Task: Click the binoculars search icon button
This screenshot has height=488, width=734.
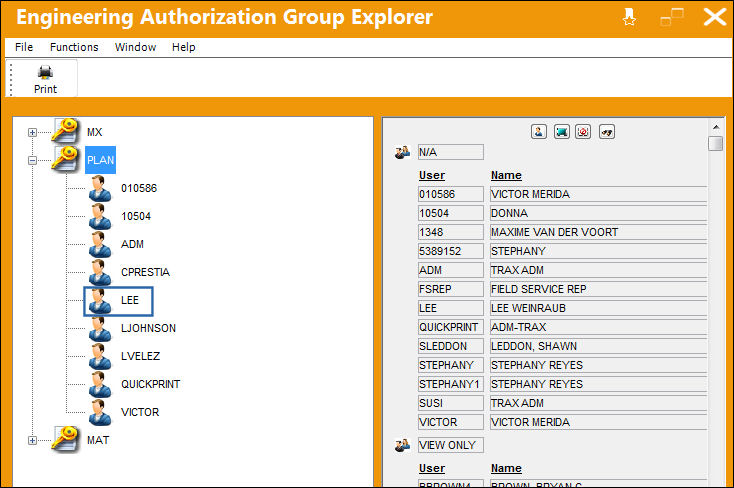Action: pyautogui.click(x=607, y=132)
